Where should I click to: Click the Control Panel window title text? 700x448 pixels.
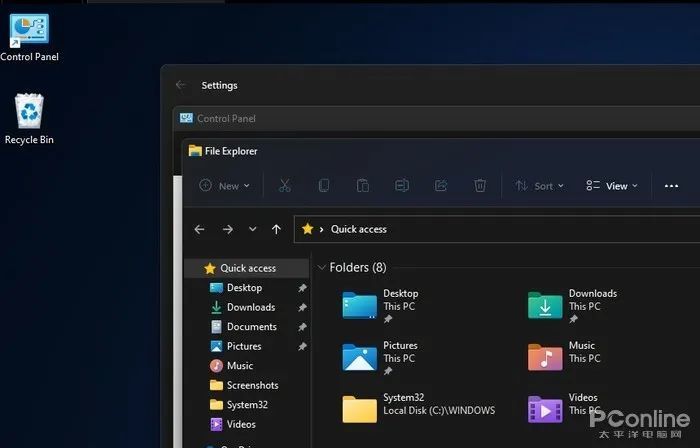(x=226, y=119)
